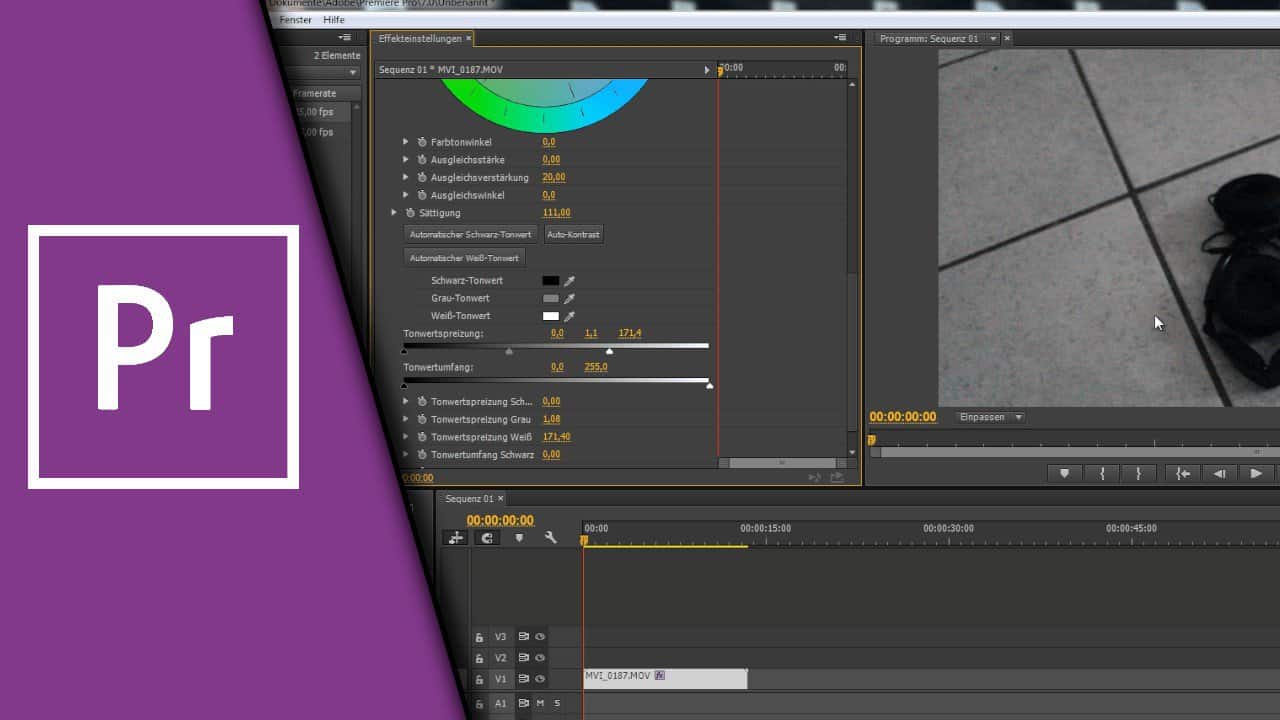The image size is (1280, 720).
Task: Expand the Ausgleichsverstärkung property
Action: 406,177
